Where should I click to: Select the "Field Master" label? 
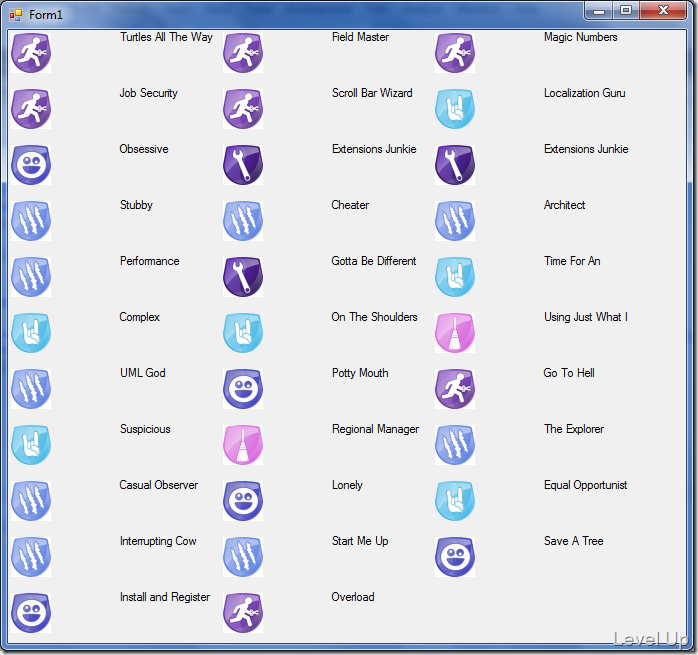click(360, 37)
